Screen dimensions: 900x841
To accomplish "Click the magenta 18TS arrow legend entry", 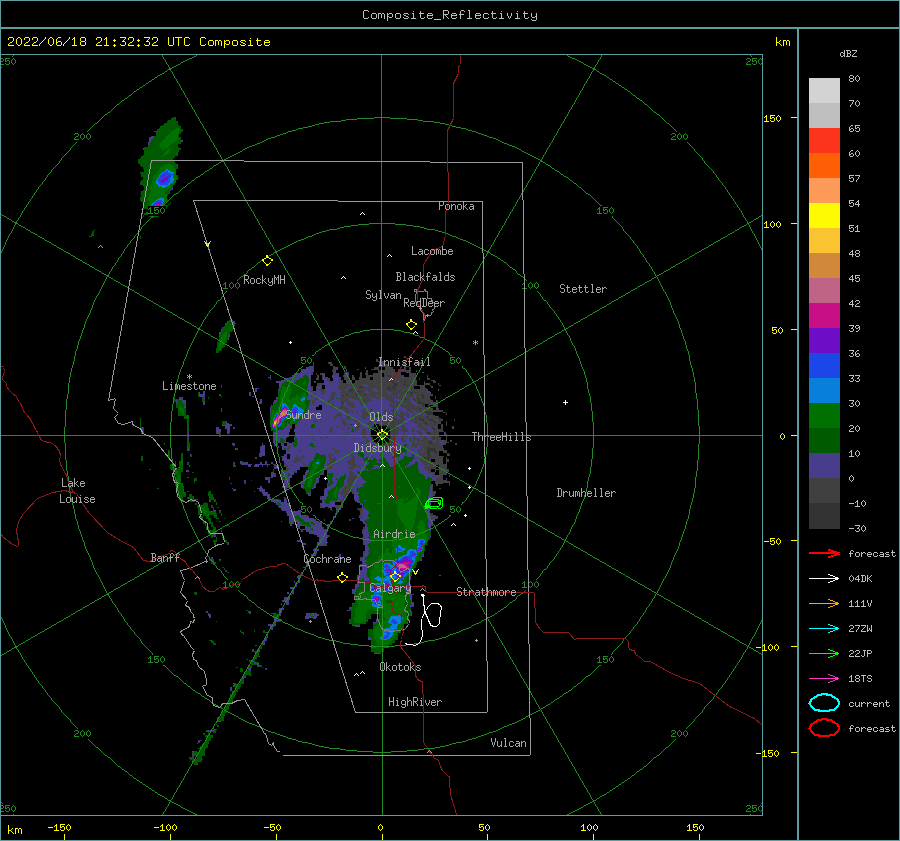I will coord(824,679).
